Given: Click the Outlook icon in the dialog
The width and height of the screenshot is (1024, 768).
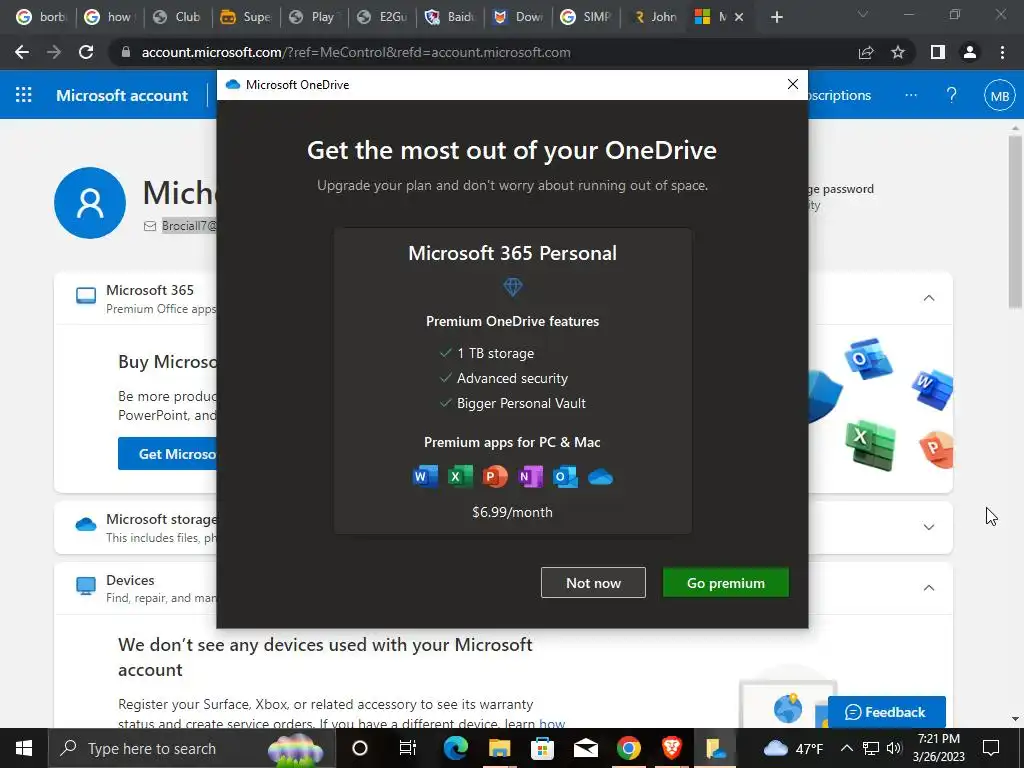Looking at the screenshot, I should pos(565,477).
